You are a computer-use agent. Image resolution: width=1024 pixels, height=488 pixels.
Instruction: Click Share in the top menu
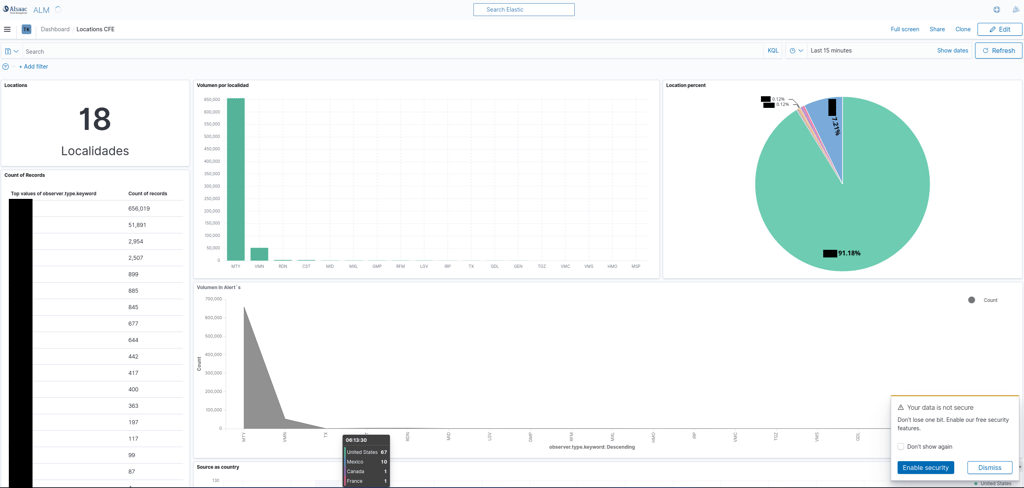click(x=937, y=29)
